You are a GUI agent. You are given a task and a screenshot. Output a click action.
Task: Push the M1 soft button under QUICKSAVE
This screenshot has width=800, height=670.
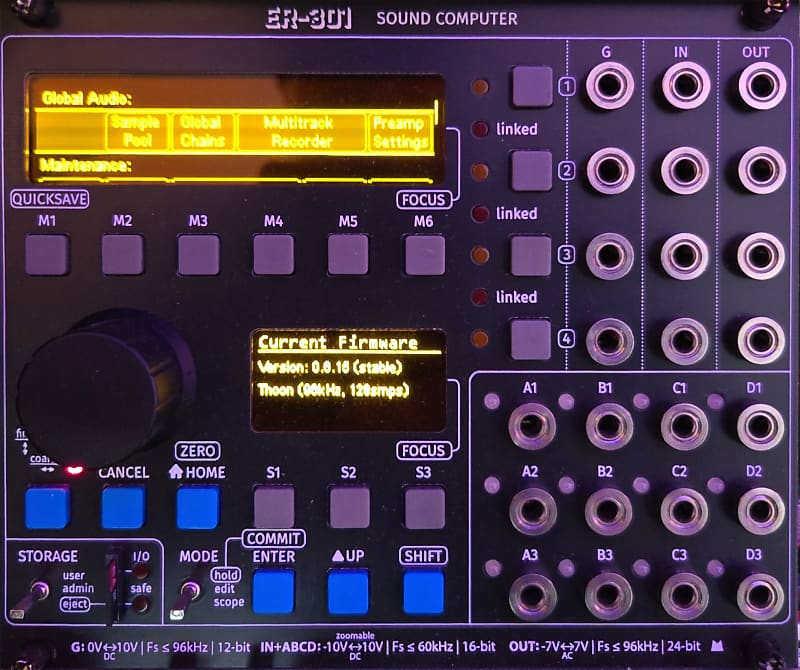(x=46, y=254)
